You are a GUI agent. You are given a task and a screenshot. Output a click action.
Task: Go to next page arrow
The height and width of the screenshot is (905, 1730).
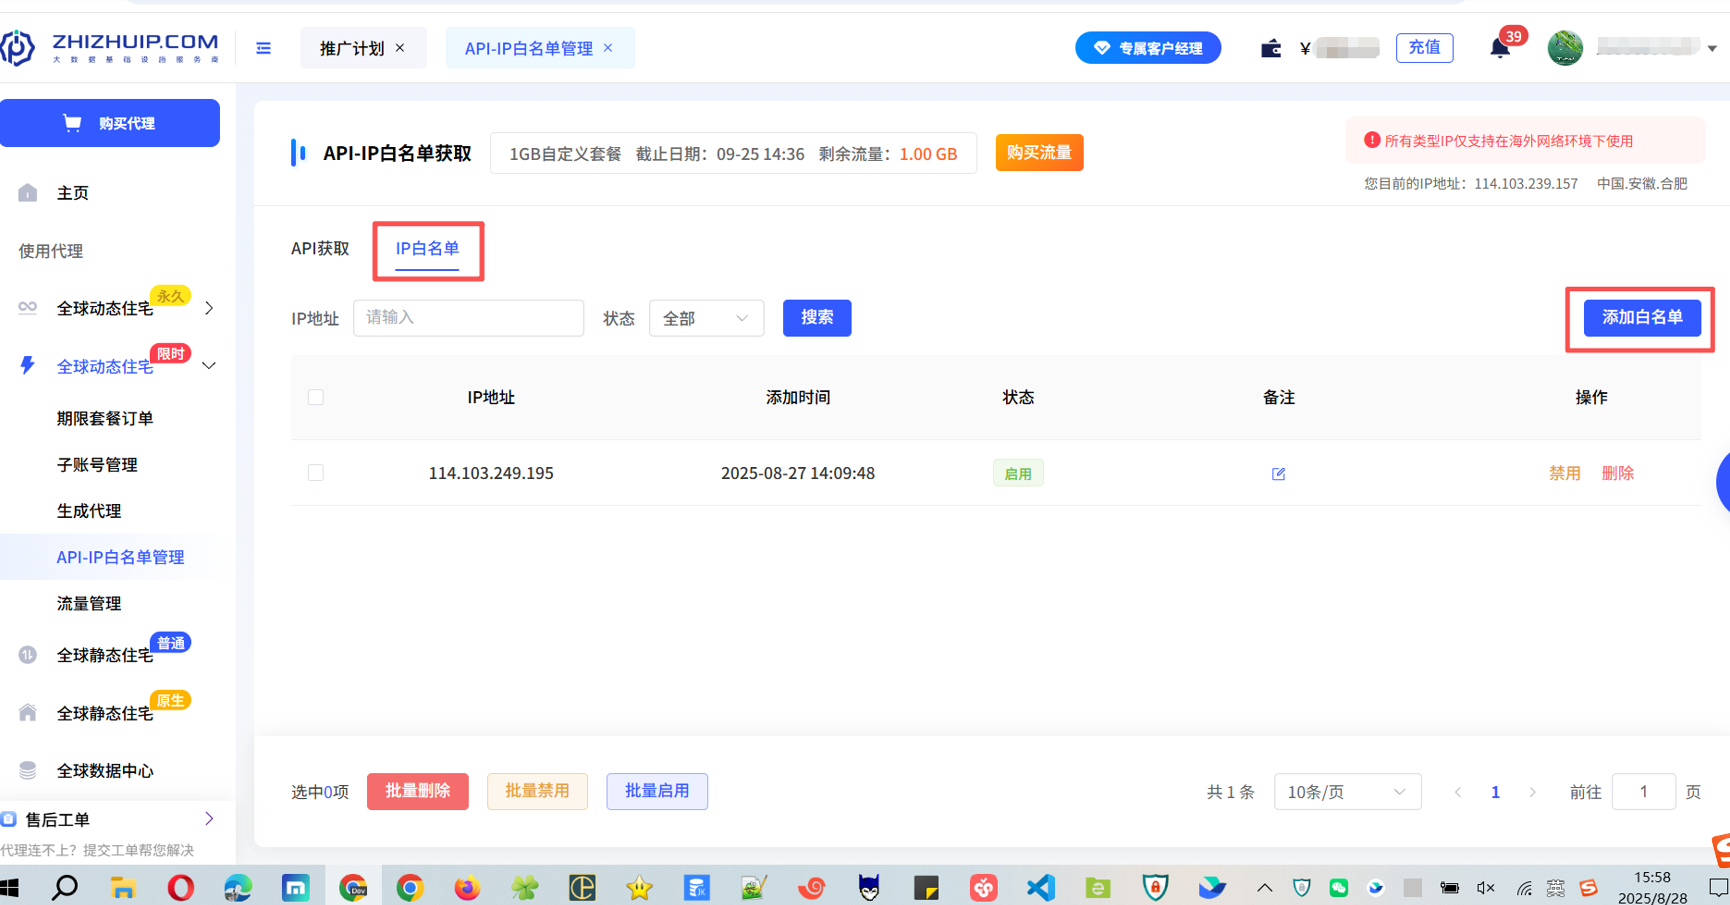pos(1532,792)
